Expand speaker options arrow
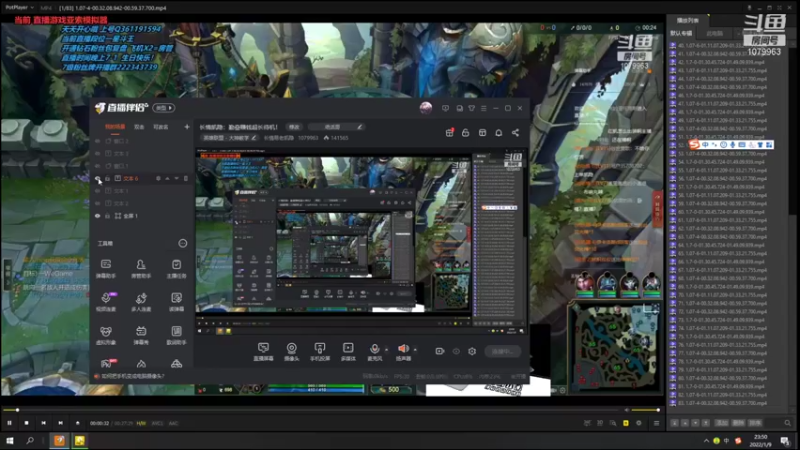The height and width of the screenshot is (450, 800). [x=415, y=349]
